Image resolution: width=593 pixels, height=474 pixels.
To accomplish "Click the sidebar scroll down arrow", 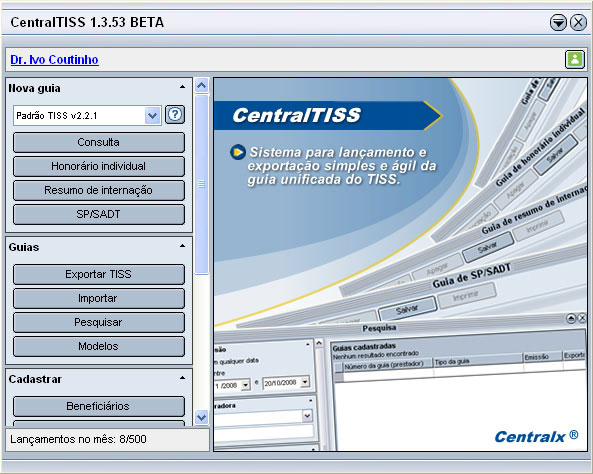I will (202, 417).
